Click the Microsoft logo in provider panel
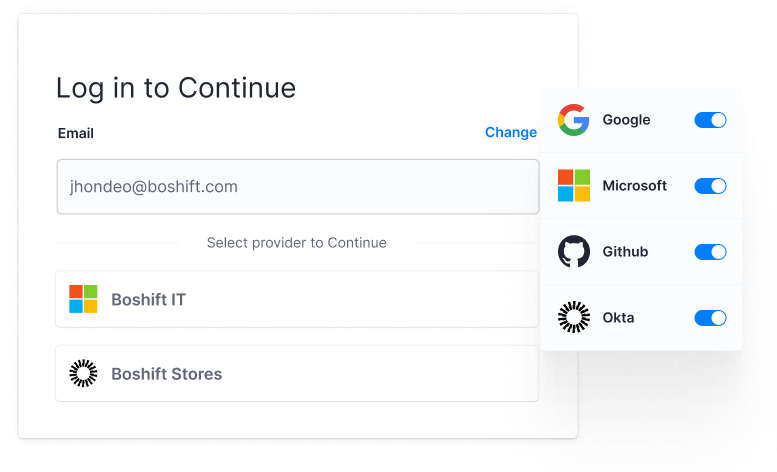The height and width of the screenshot is (472, 777). click(574, 186)
